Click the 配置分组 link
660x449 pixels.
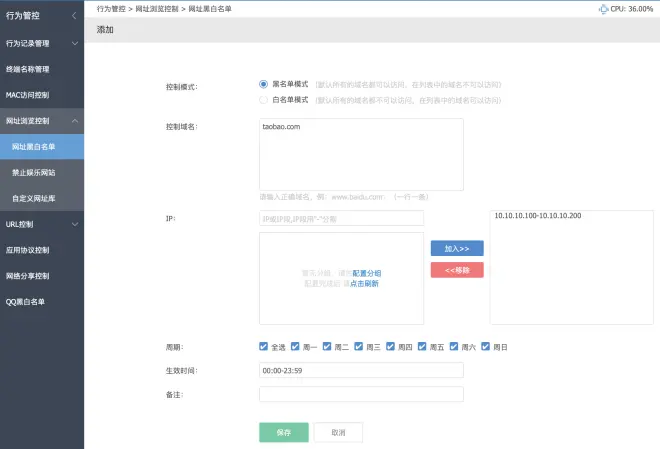point(366,273)
